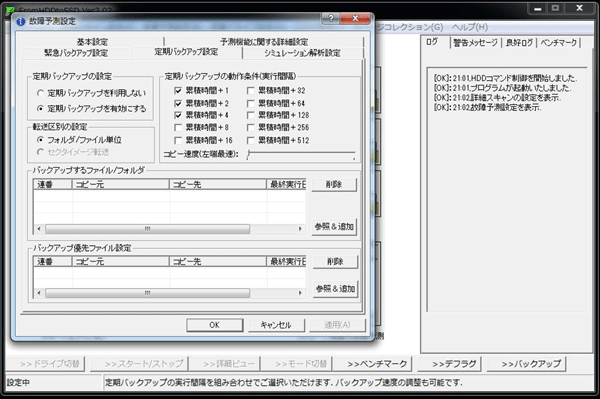Check 累積時間 + 32 option
600x399 pixels.
click(250, 91)
